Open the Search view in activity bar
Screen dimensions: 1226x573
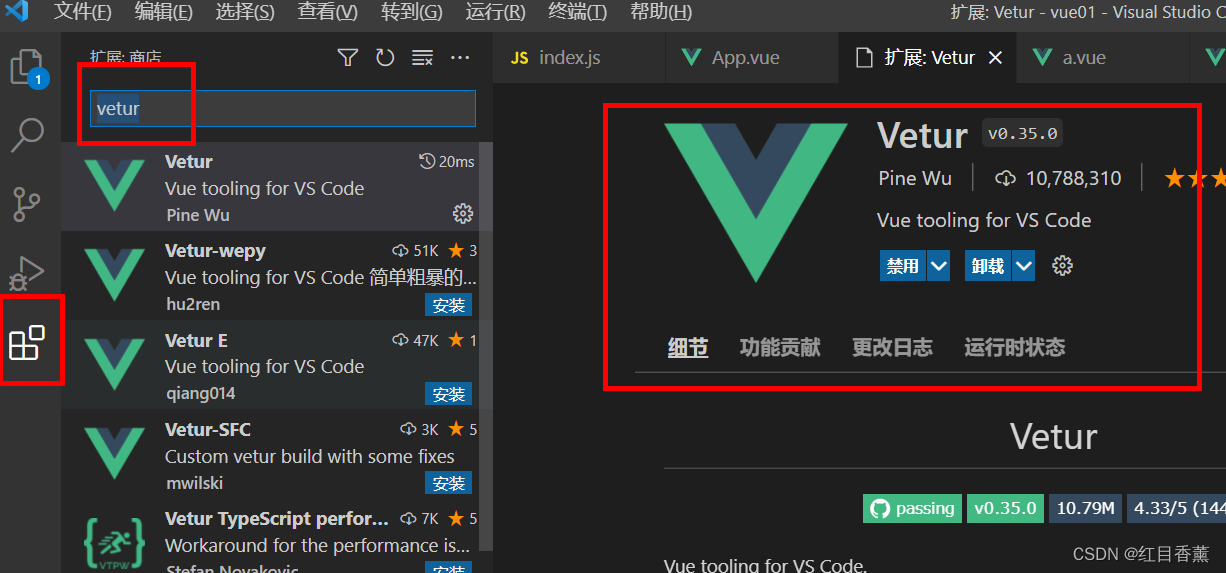click(x=27, y=135)
